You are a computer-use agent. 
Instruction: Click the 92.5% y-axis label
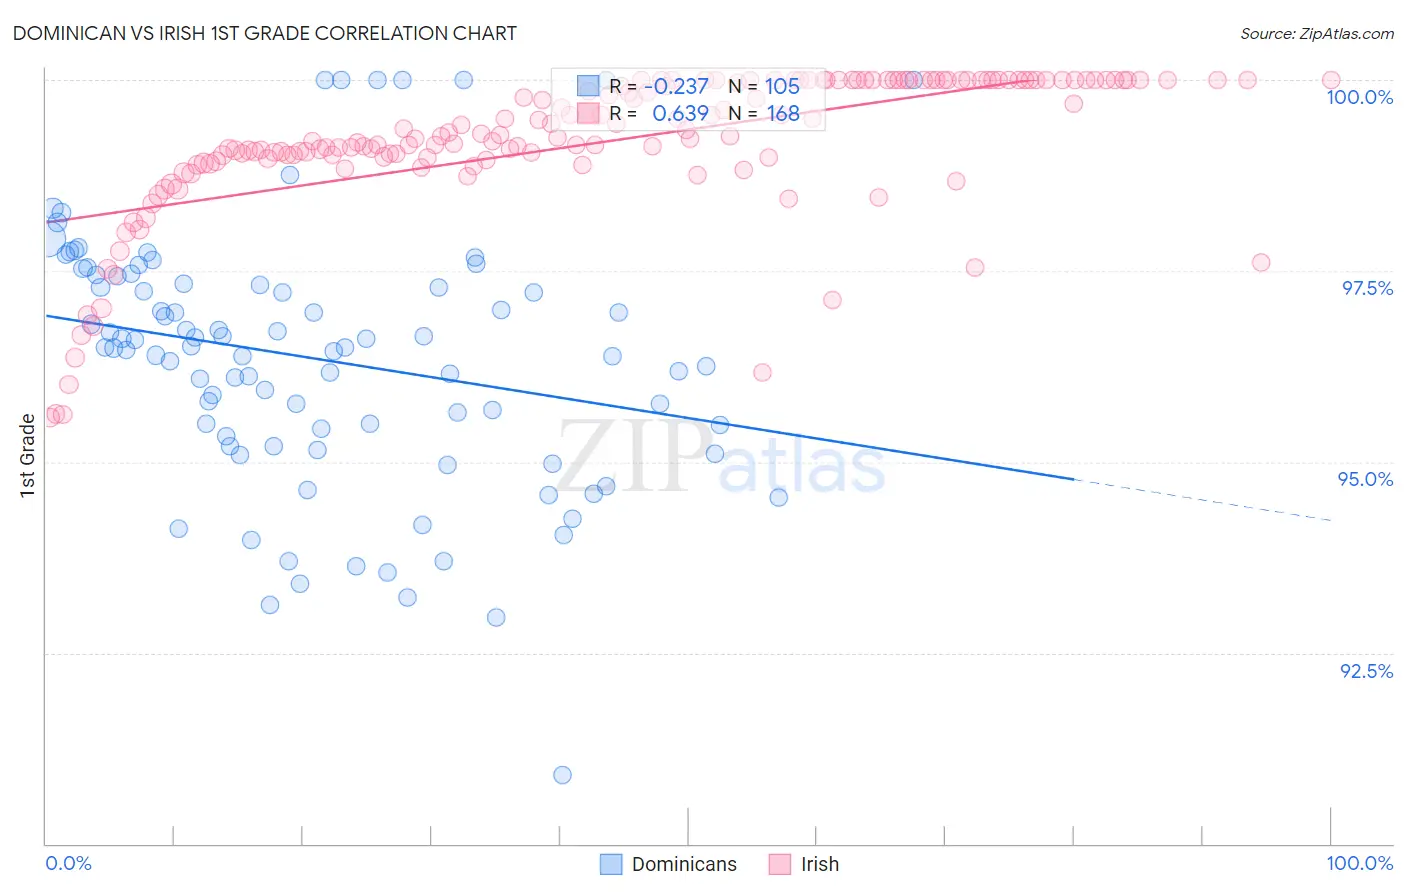tap(1366, 671)
